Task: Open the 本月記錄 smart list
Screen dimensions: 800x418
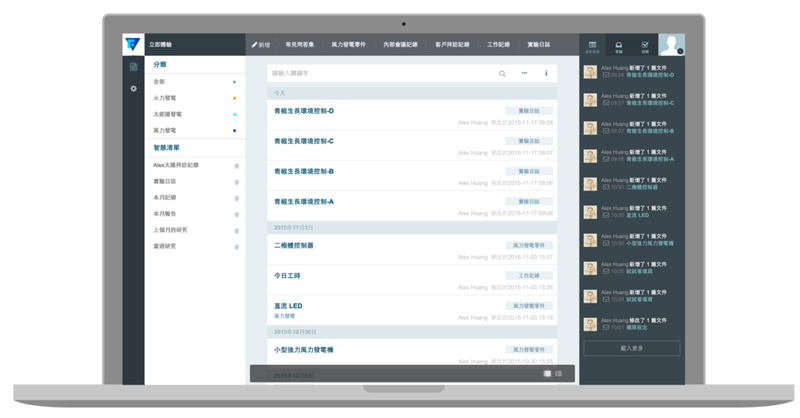Action: tap(164, 198)
